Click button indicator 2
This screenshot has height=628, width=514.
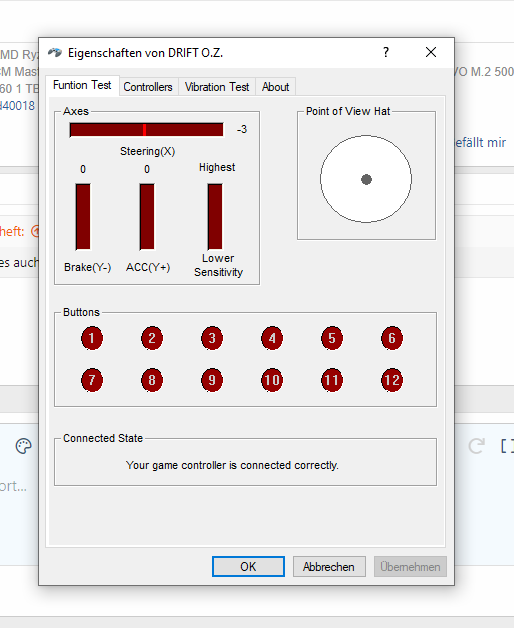point(152,338)
